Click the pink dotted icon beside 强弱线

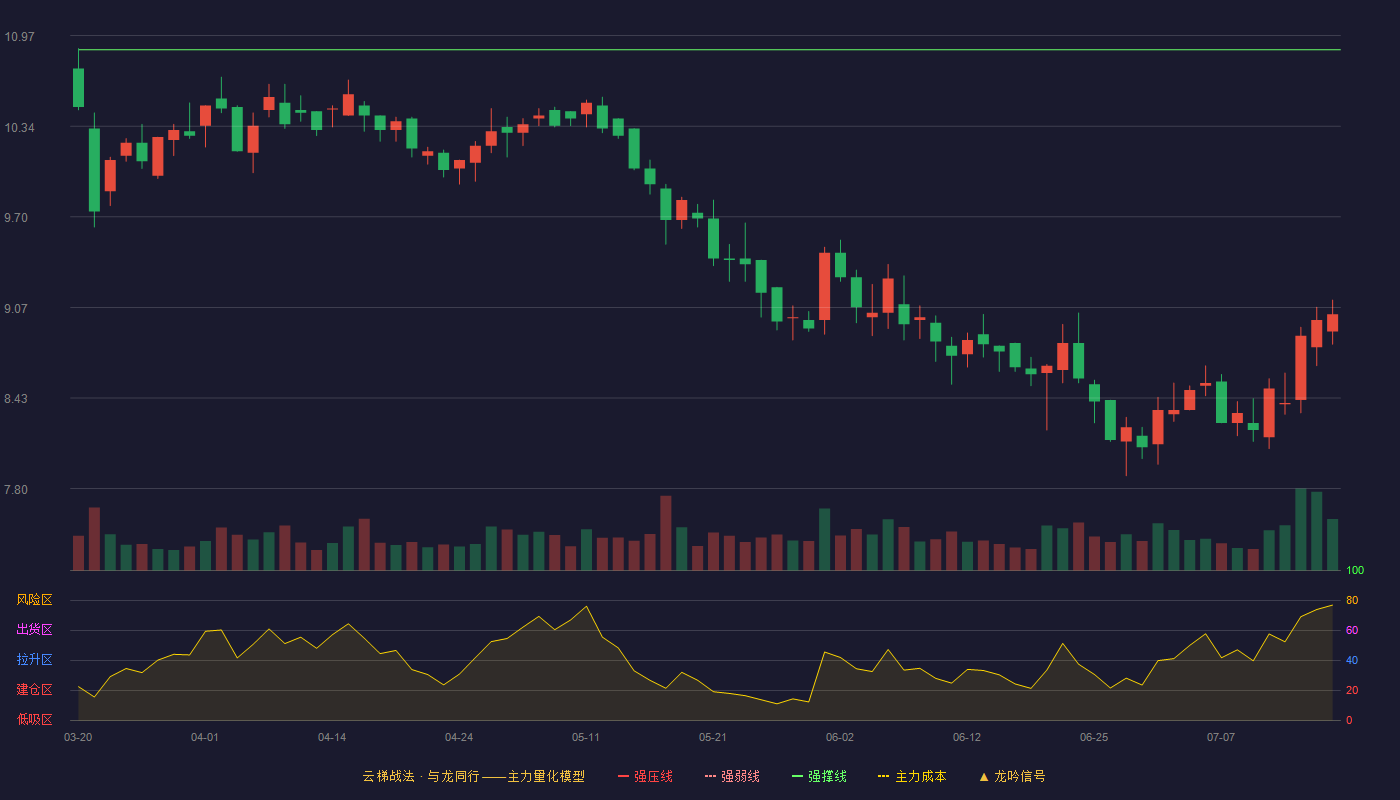pos(710,776)
